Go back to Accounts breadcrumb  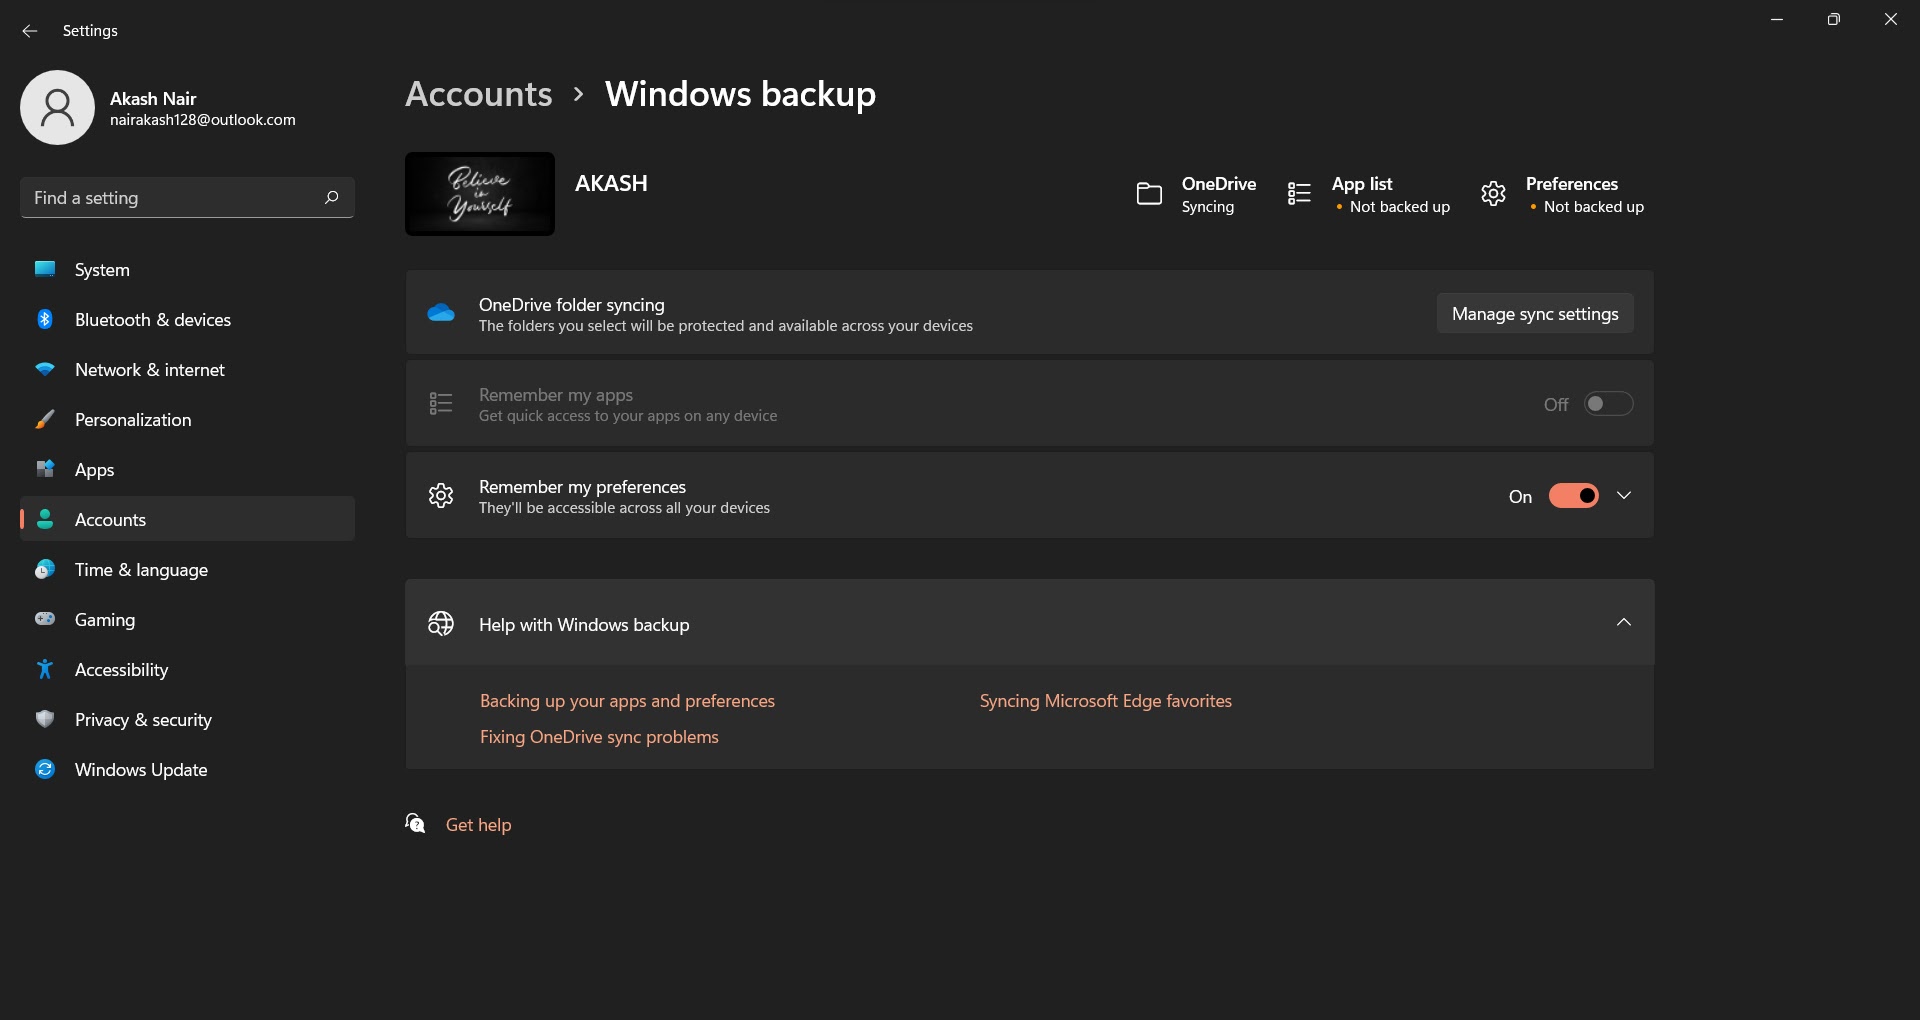coord(479,94)
